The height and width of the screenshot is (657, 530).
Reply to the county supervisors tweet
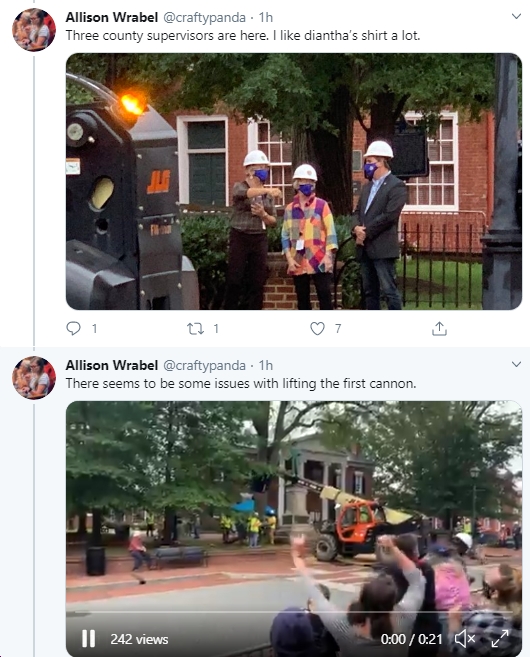tap(73, 328)
